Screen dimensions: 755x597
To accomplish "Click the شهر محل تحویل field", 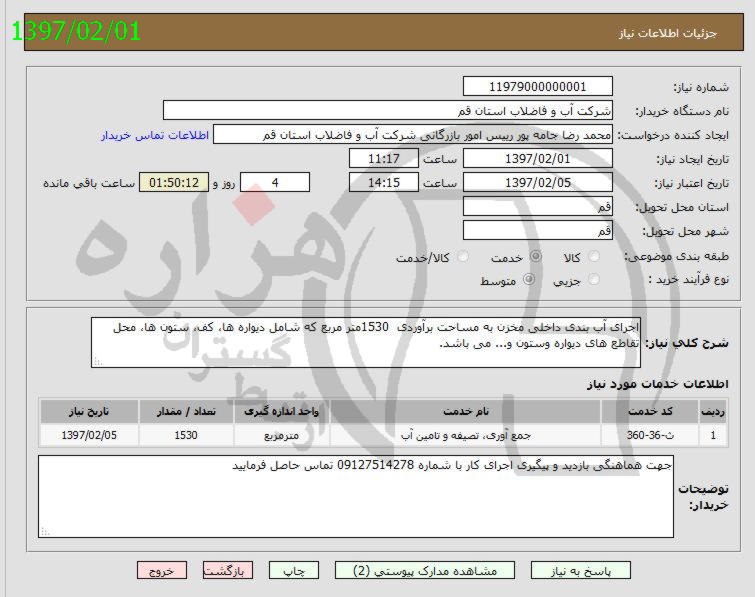I will (x=538, y=231).
